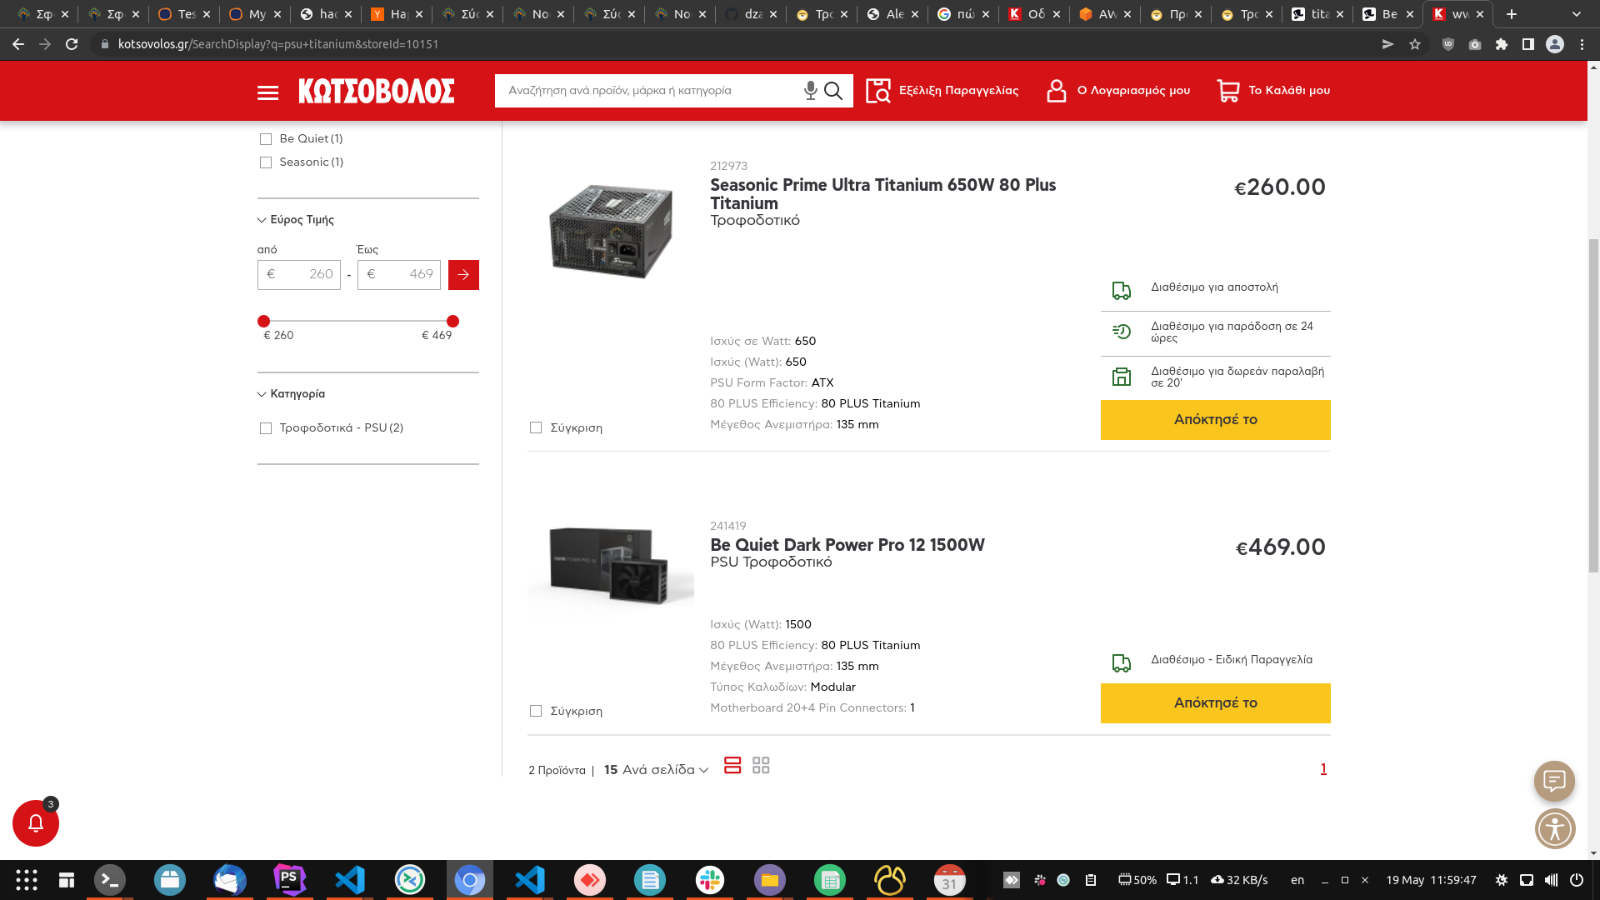The image size is (1600, 900).
Task: Tick the Be Quiet (1) brand filter
Action: tap(266, 139)
